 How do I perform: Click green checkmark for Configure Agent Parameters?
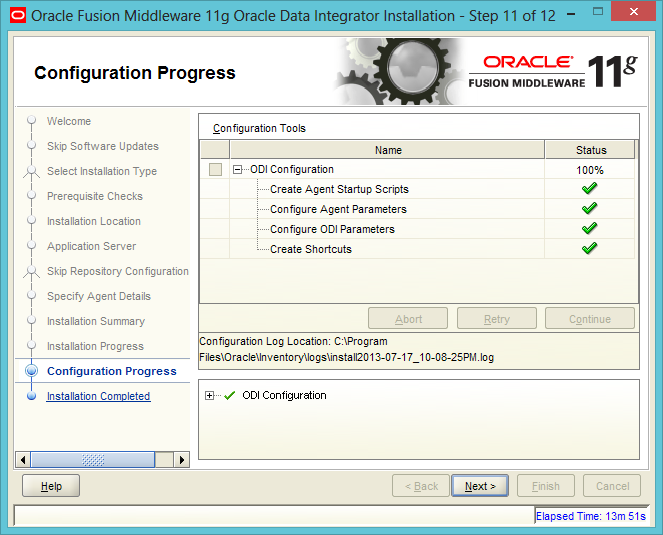tap(590, 209)
